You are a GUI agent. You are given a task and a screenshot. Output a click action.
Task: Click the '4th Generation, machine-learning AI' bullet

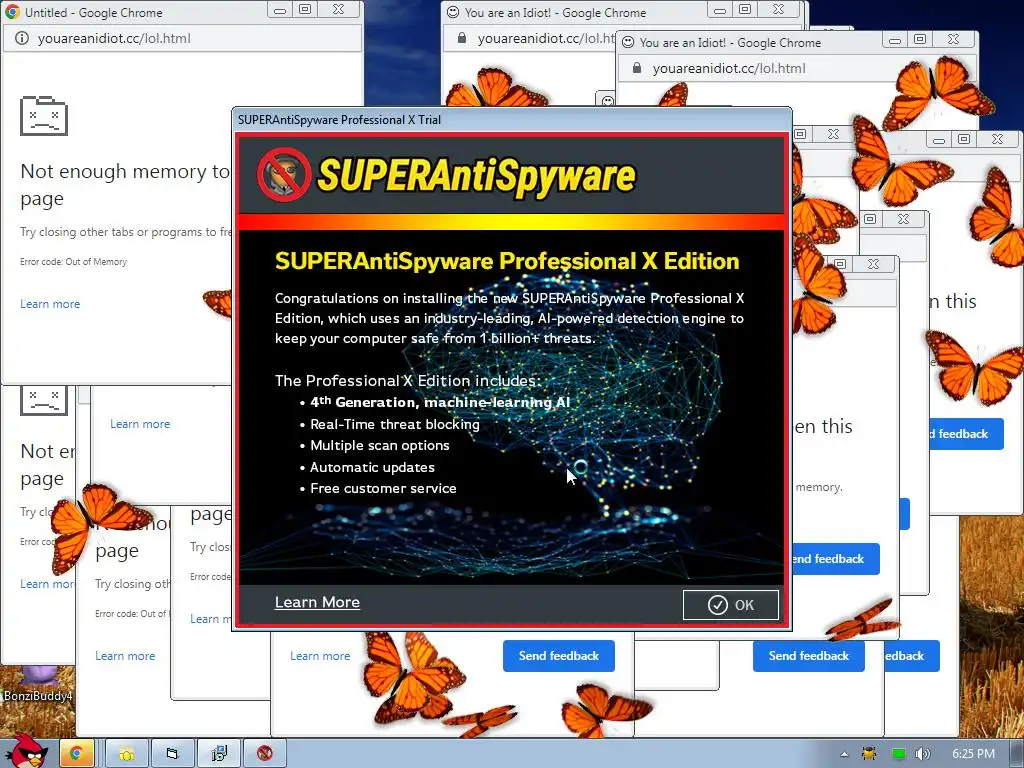(x=440, y=402)
